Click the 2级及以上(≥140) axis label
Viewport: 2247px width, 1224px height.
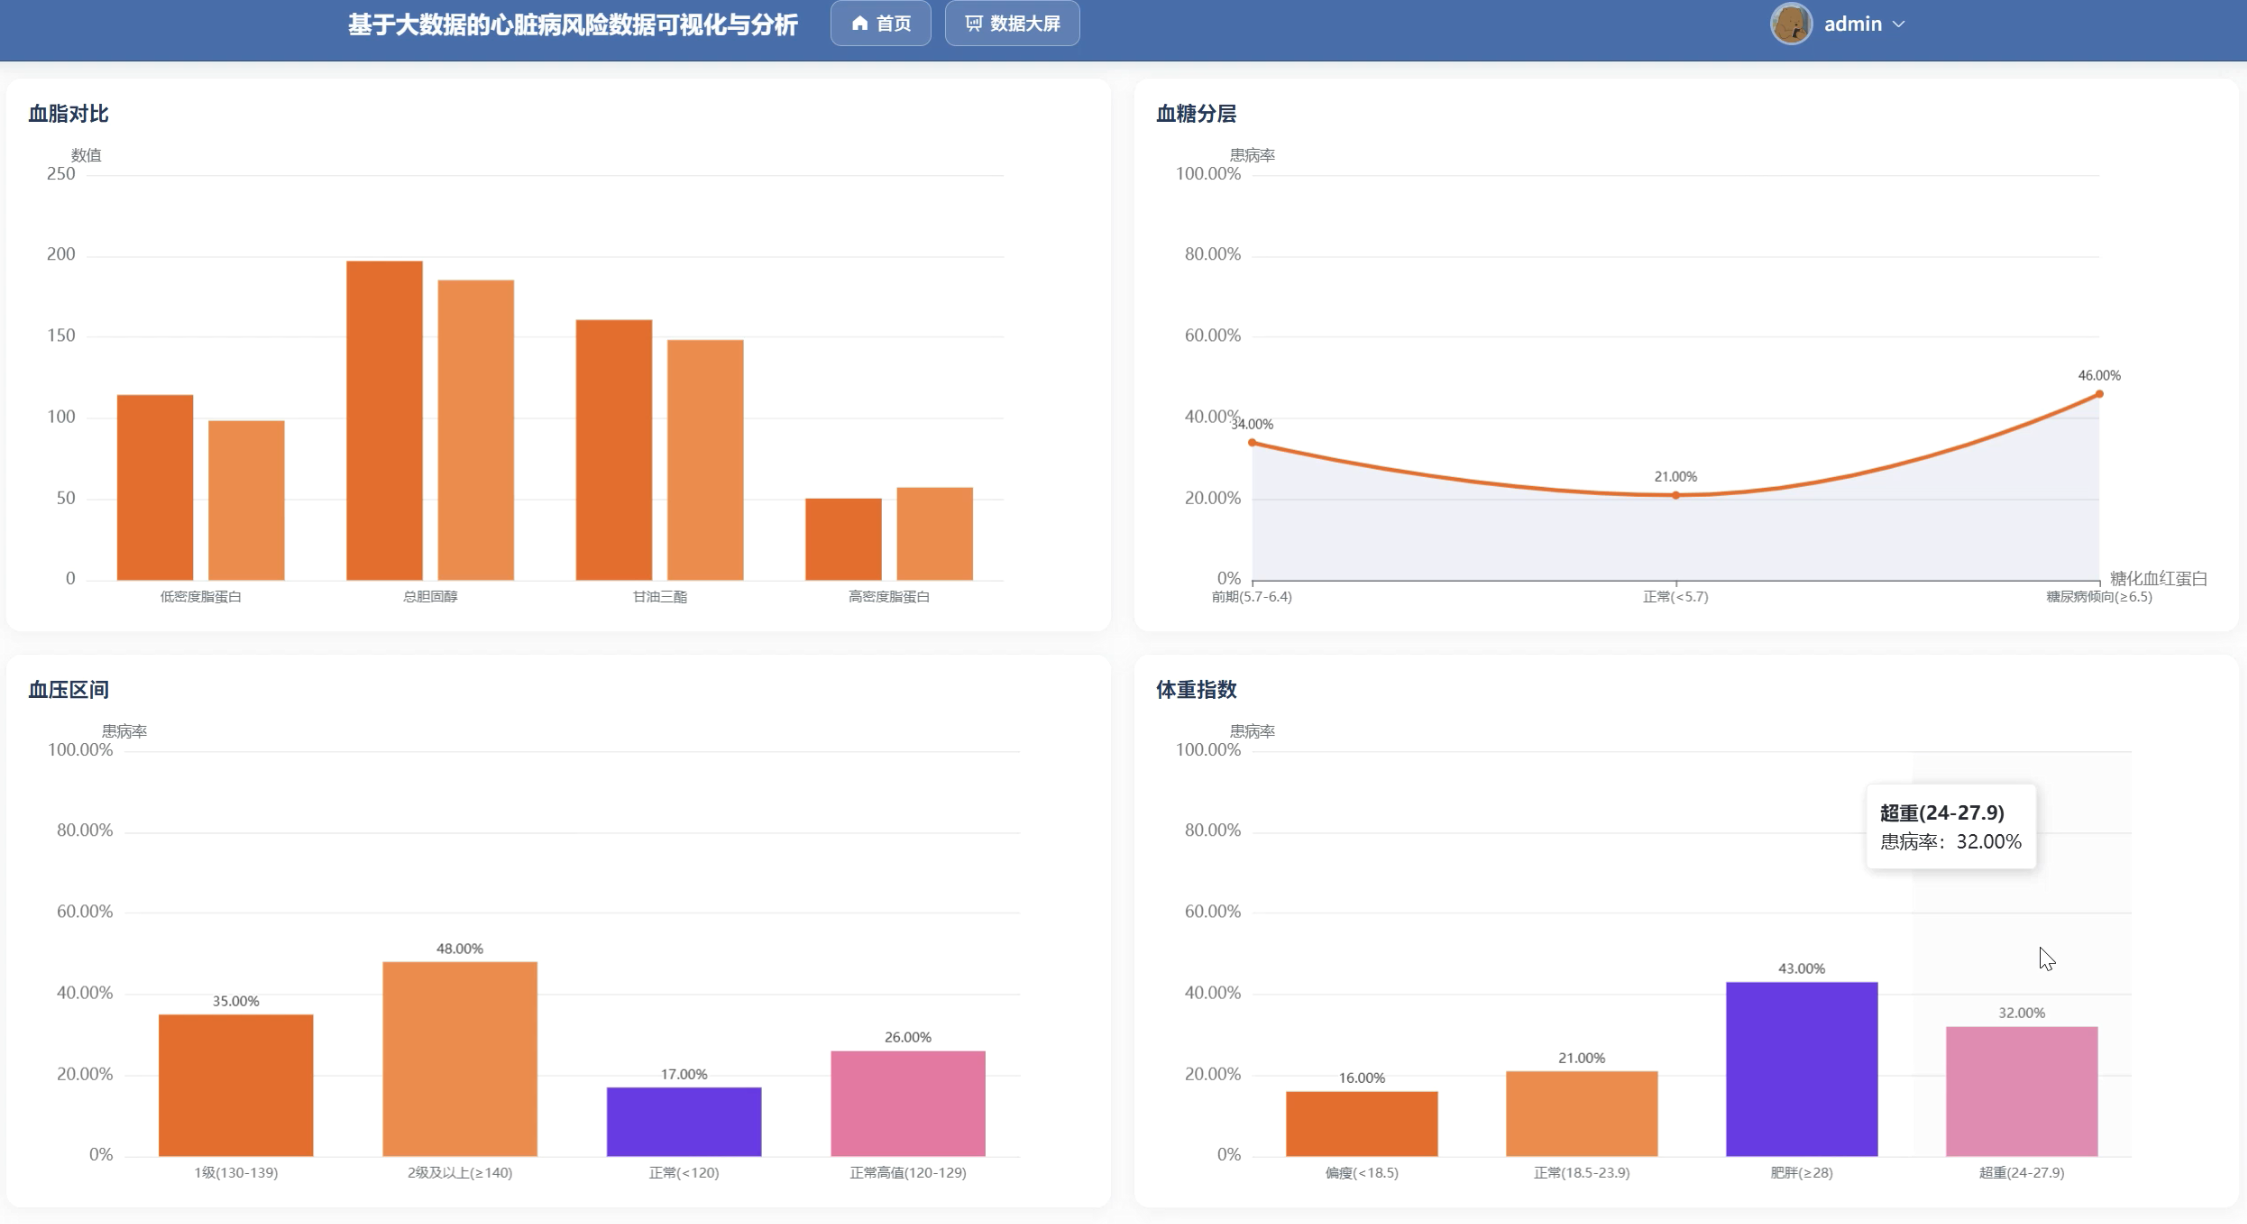pos(460,1173)
